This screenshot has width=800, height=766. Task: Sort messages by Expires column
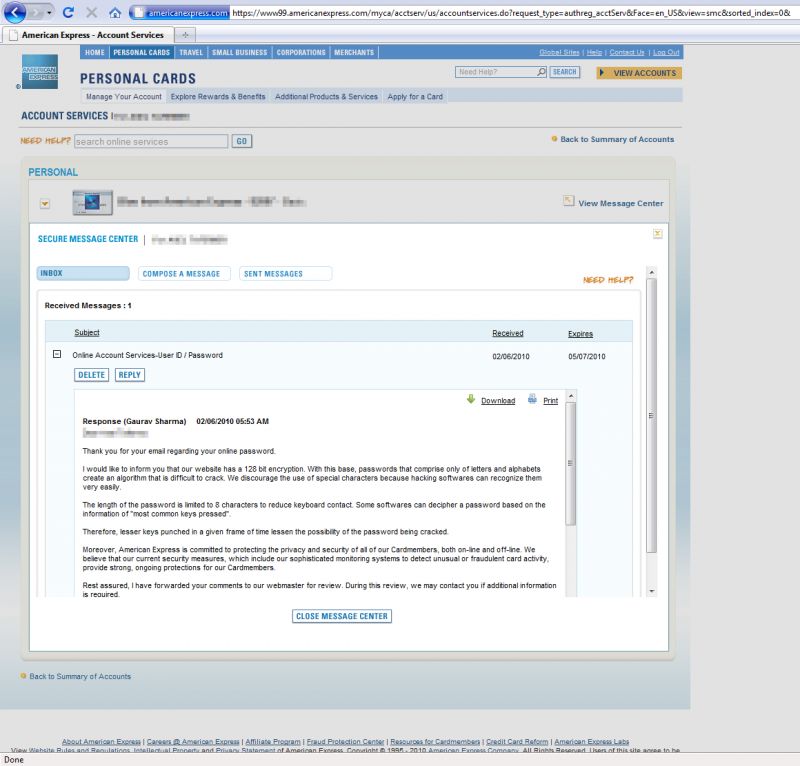581,334
